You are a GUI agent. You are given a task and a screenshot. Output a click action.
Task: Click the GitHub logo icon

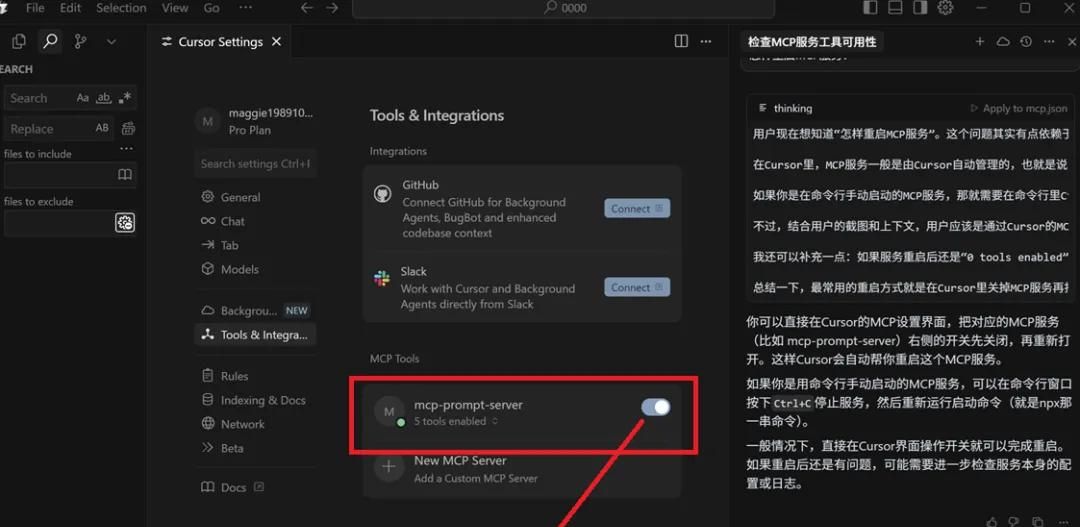[x=382, y=194]
